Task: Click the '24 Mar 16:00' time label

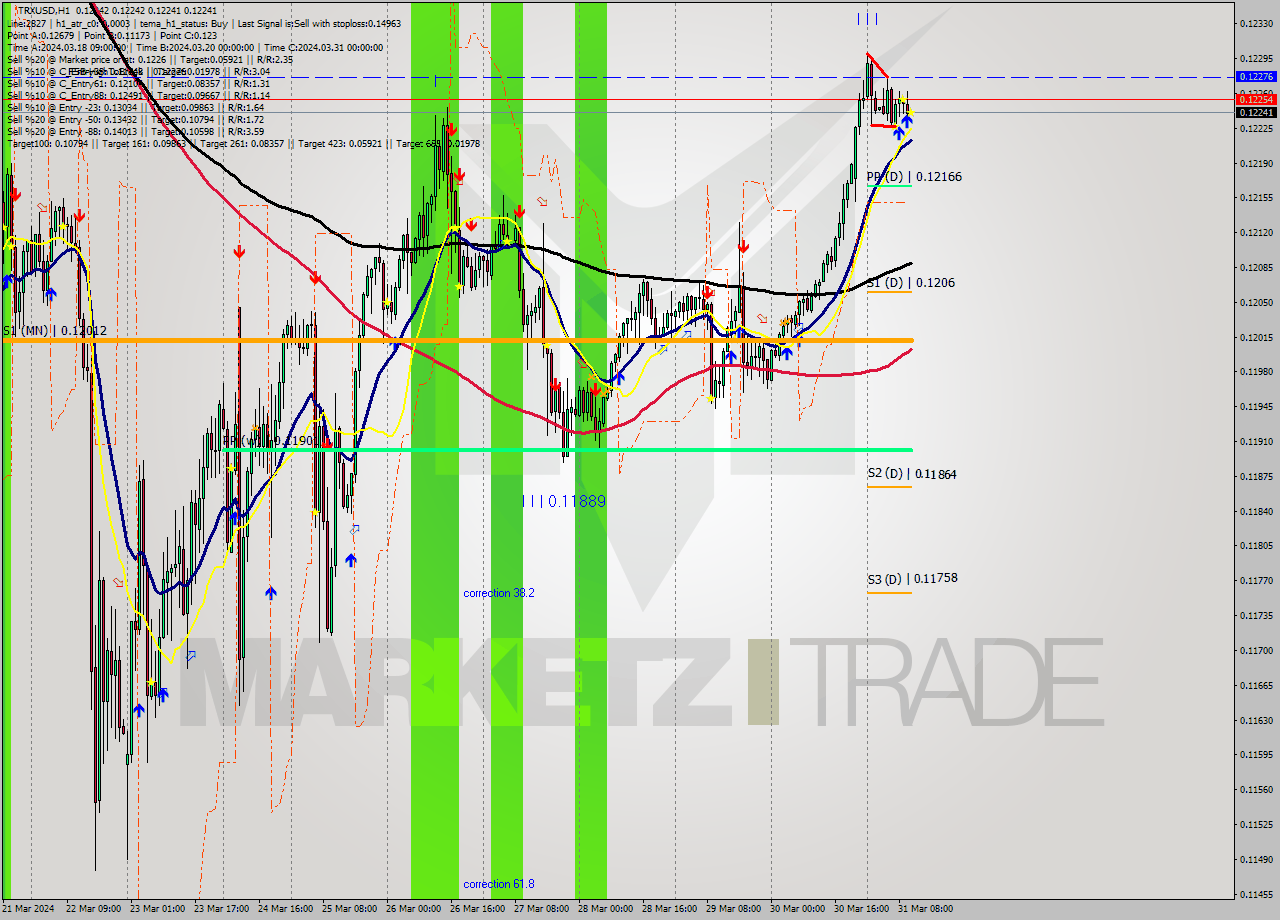Action: click(x=284, y=909)
